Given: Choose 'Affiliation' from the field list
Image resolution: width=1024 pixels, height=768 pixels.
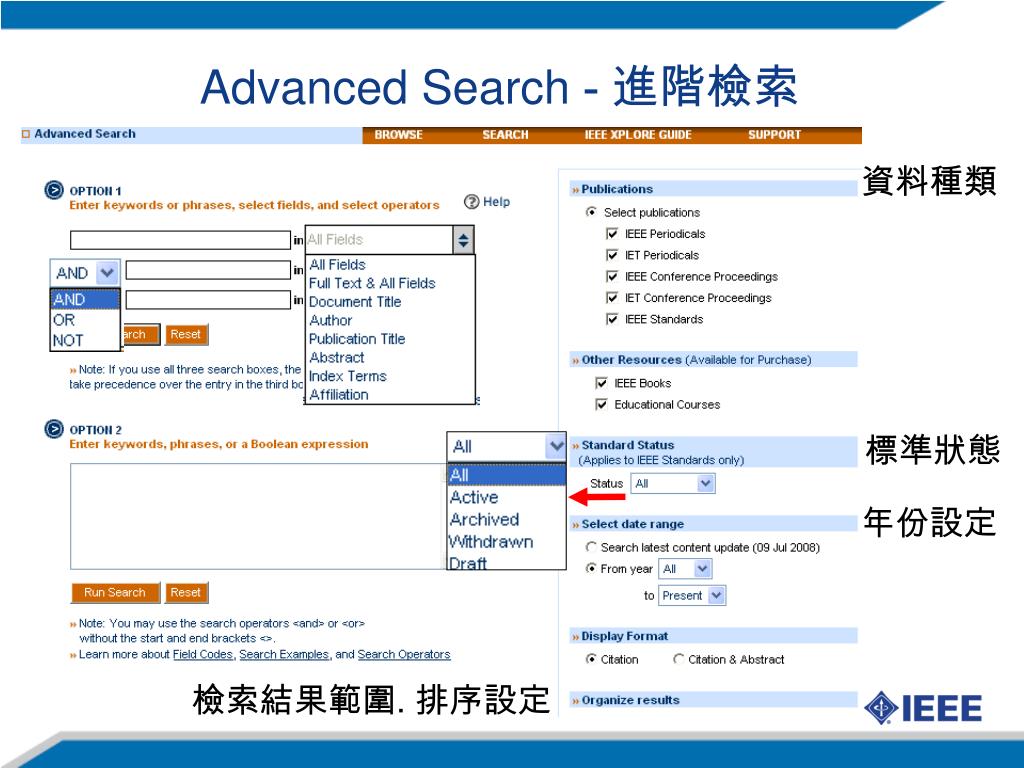Looking at the screenshot, I should [x=339, y=394].
